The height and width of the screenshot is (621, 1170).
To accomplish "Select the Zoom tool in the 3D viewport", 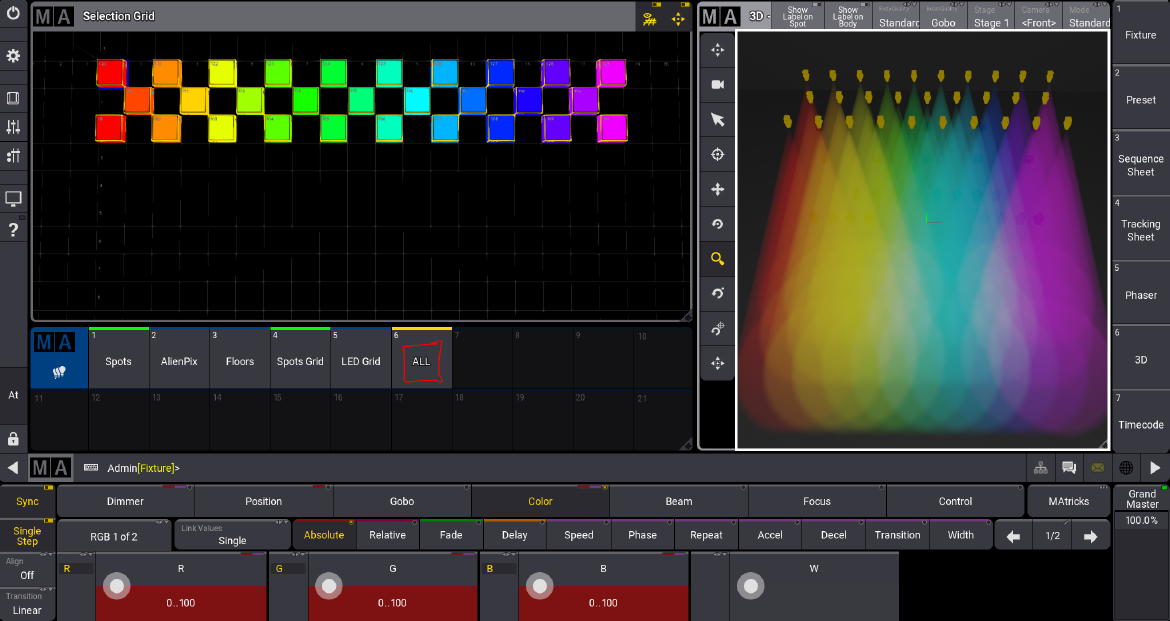I will point(716,258).
